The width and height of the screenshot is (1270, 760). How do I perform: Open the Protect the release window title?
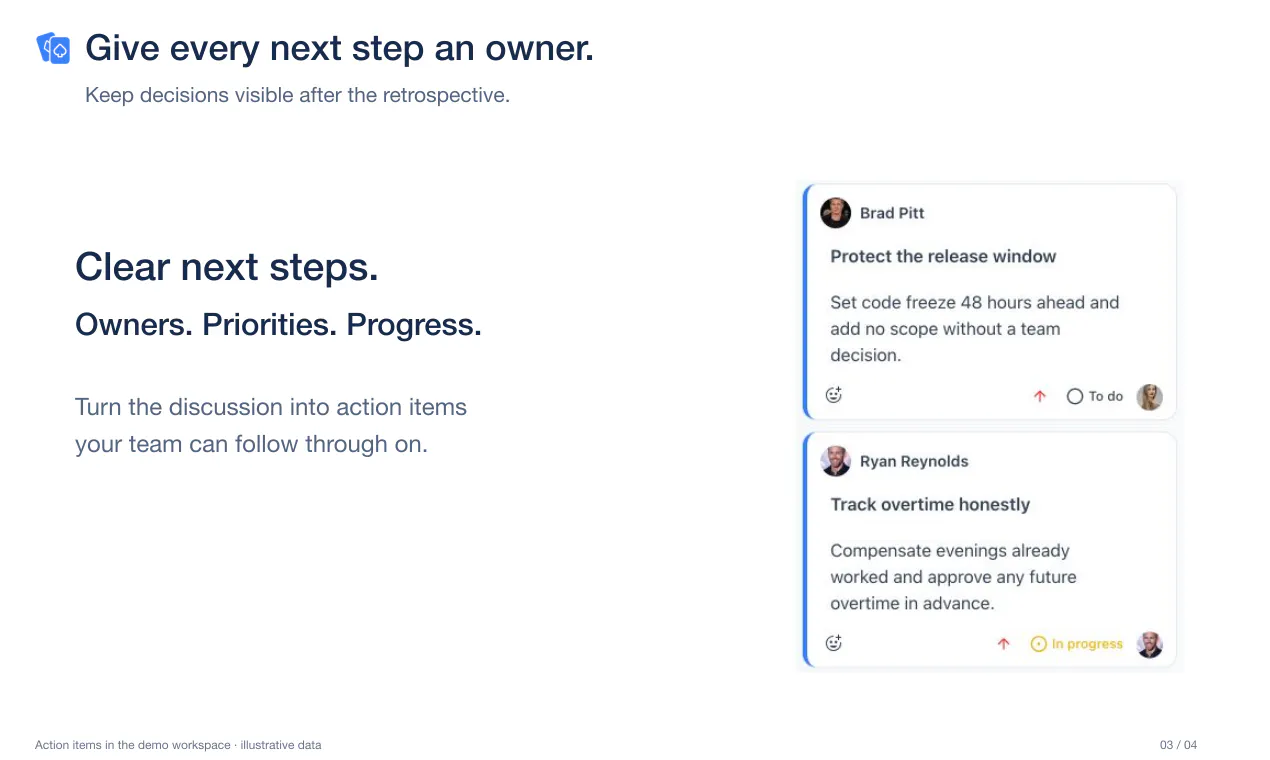click(943, 256)
